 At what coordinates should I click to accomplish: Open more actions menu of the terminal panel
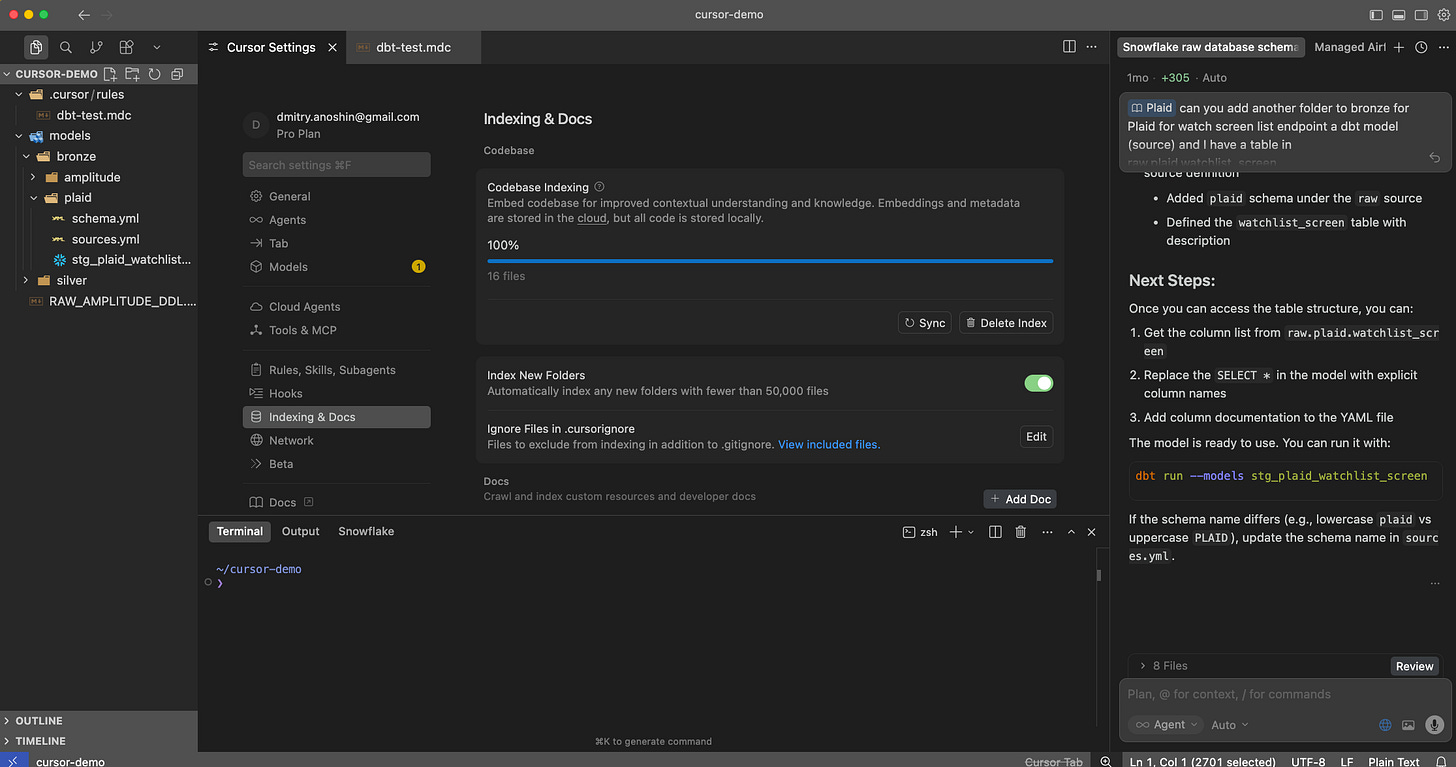coord(1047,532)
